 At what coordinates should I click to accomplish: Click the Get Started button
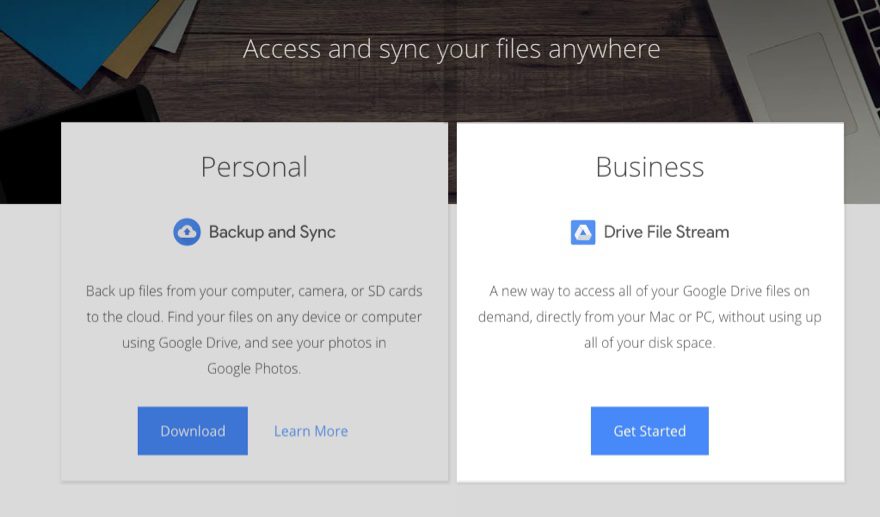(x=649, y=431)
